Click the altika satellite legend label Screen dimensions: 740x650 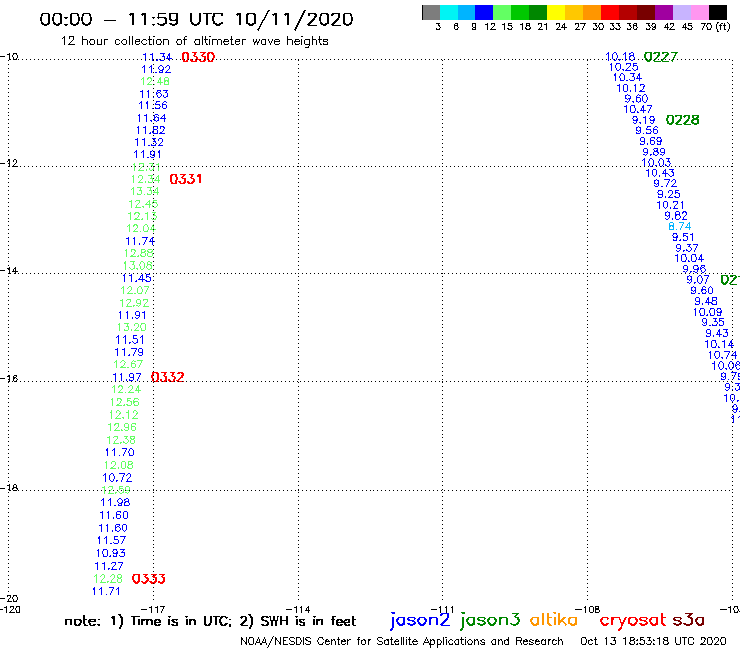(554, 619)
